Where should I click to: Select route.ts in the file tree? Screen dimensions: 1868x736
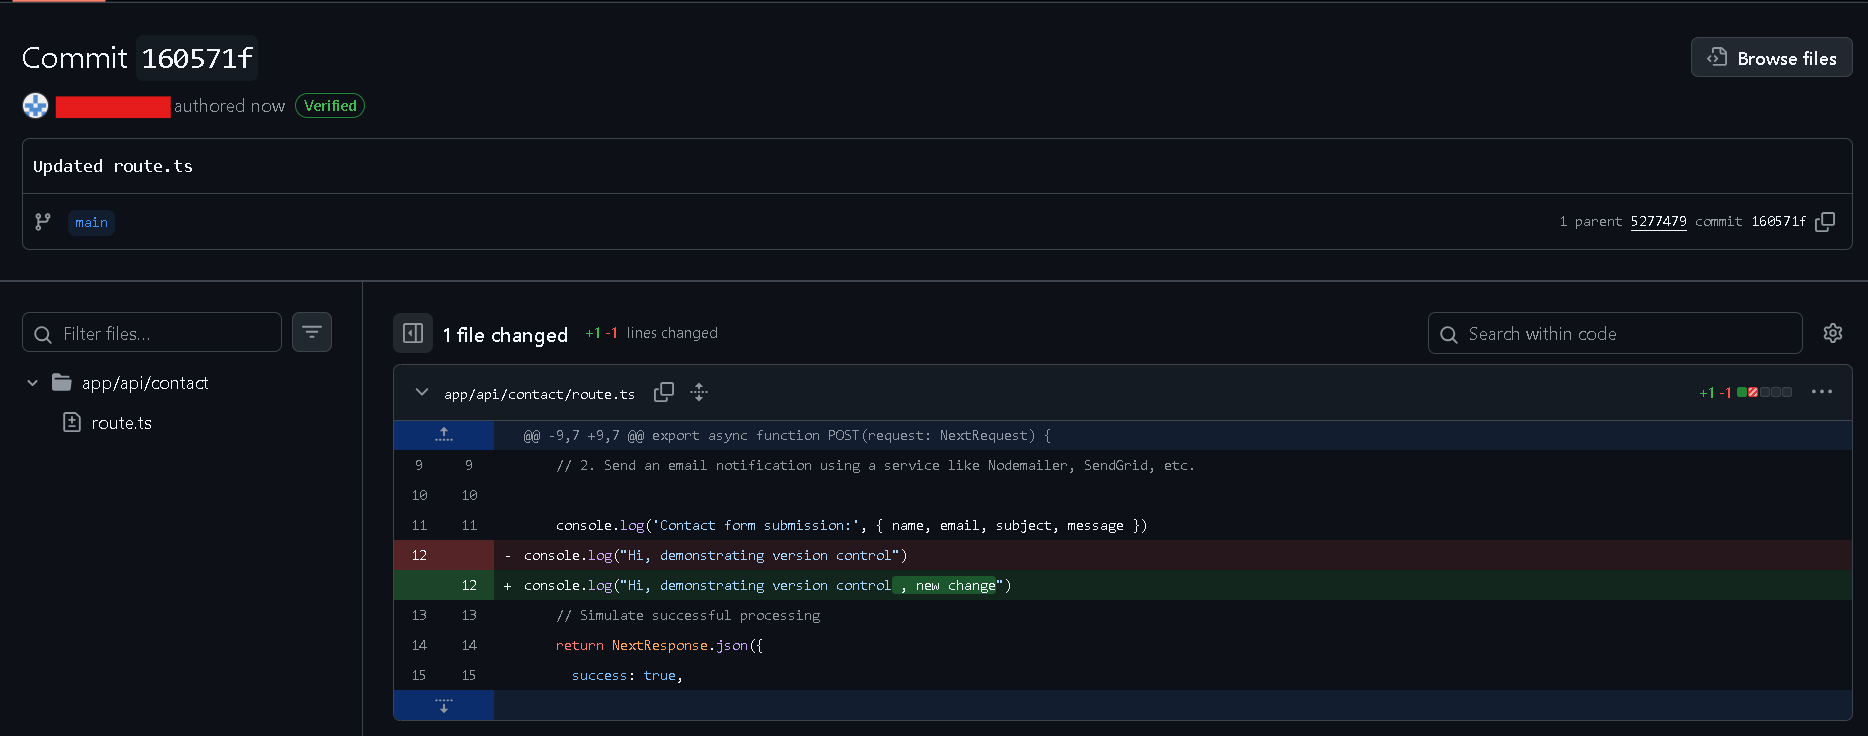point(121,423)
